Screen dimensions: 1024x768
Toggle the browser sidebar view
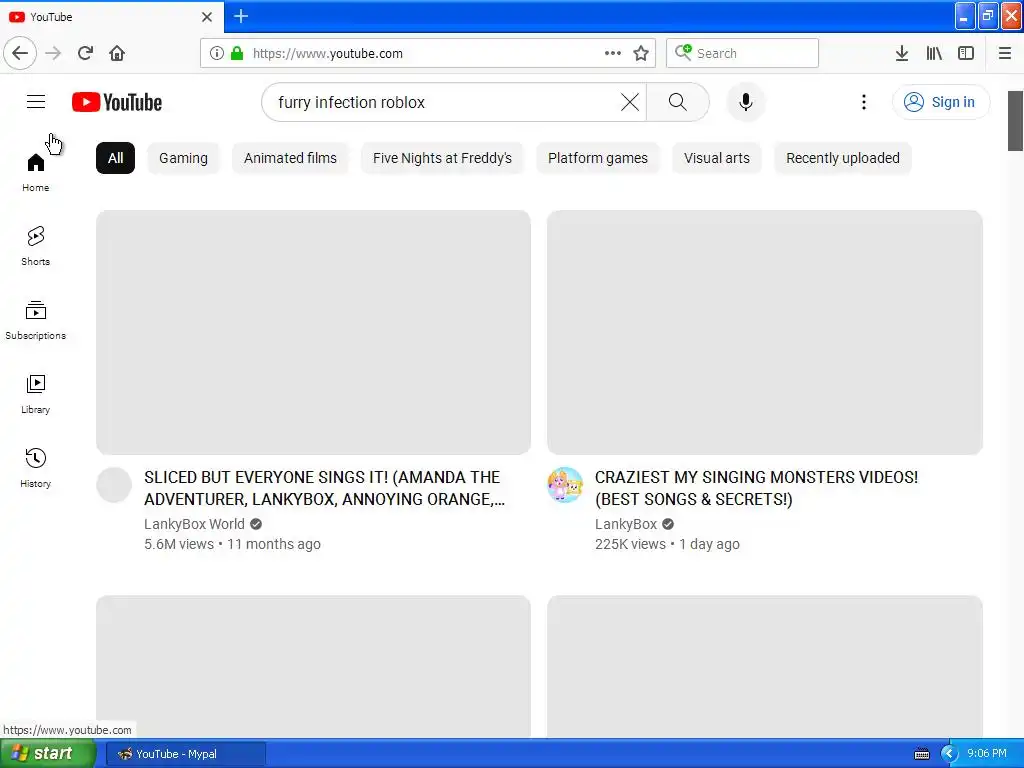(x=966, y=54)
